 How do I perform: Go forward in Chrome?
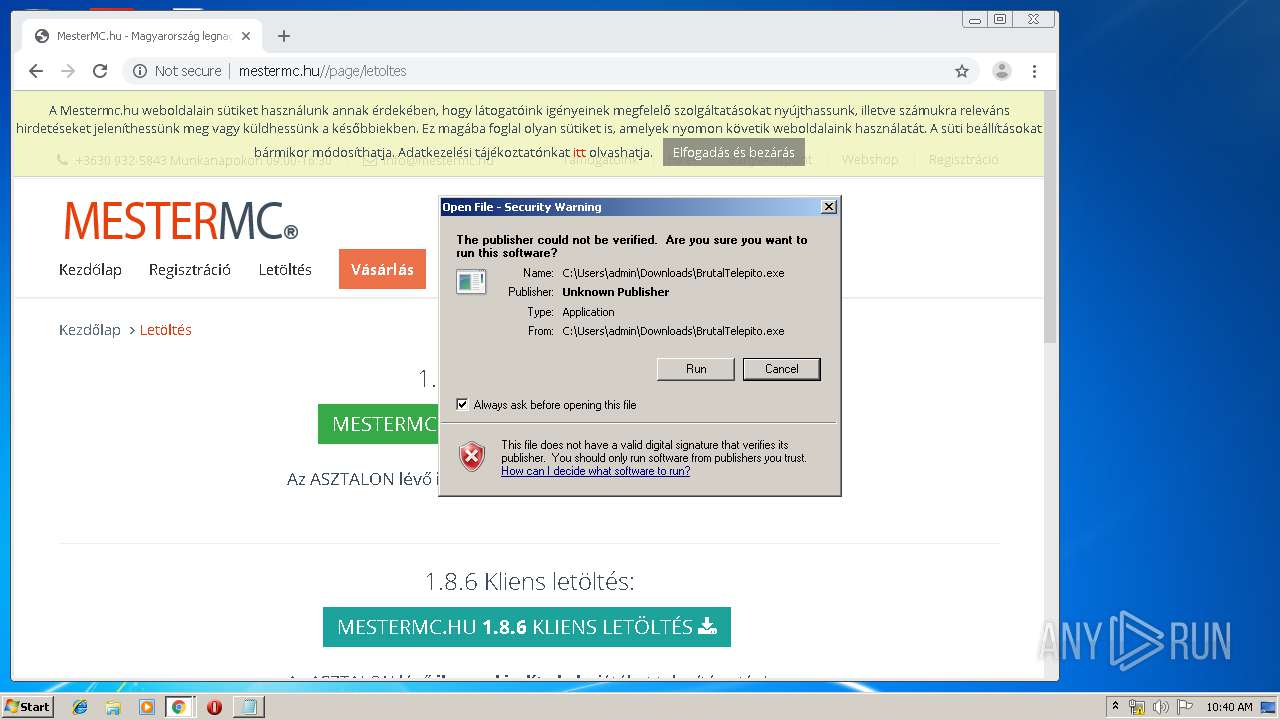pyautogui.click(x=68, y=71)
